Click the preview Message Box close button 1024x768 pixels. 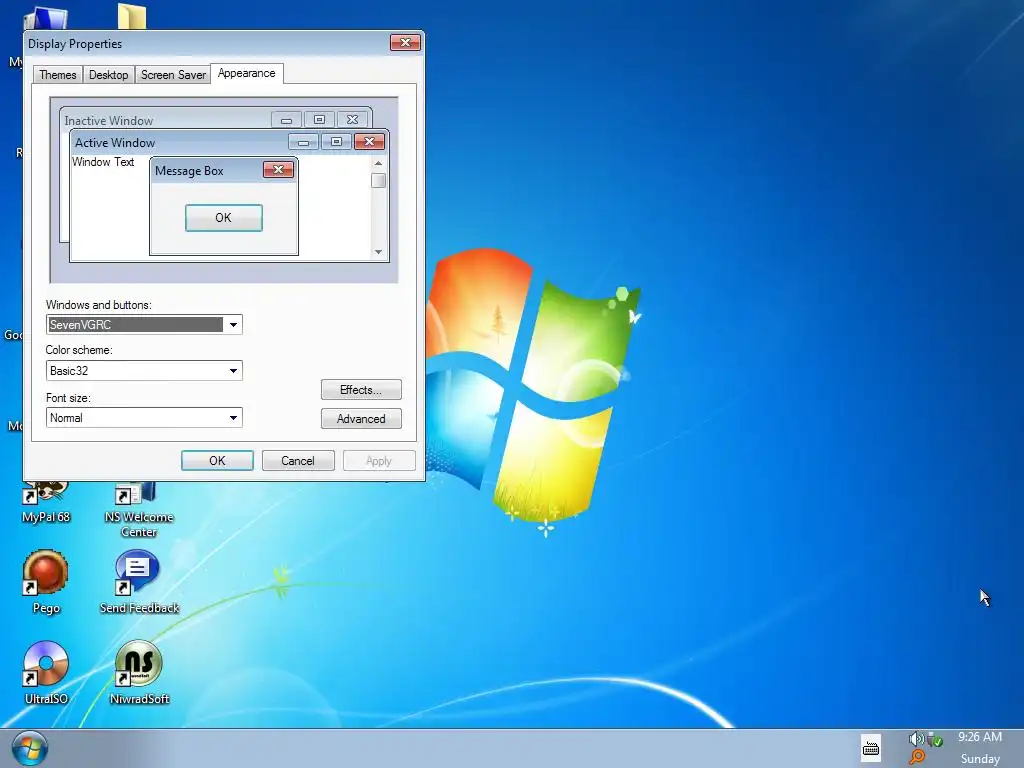278,170
